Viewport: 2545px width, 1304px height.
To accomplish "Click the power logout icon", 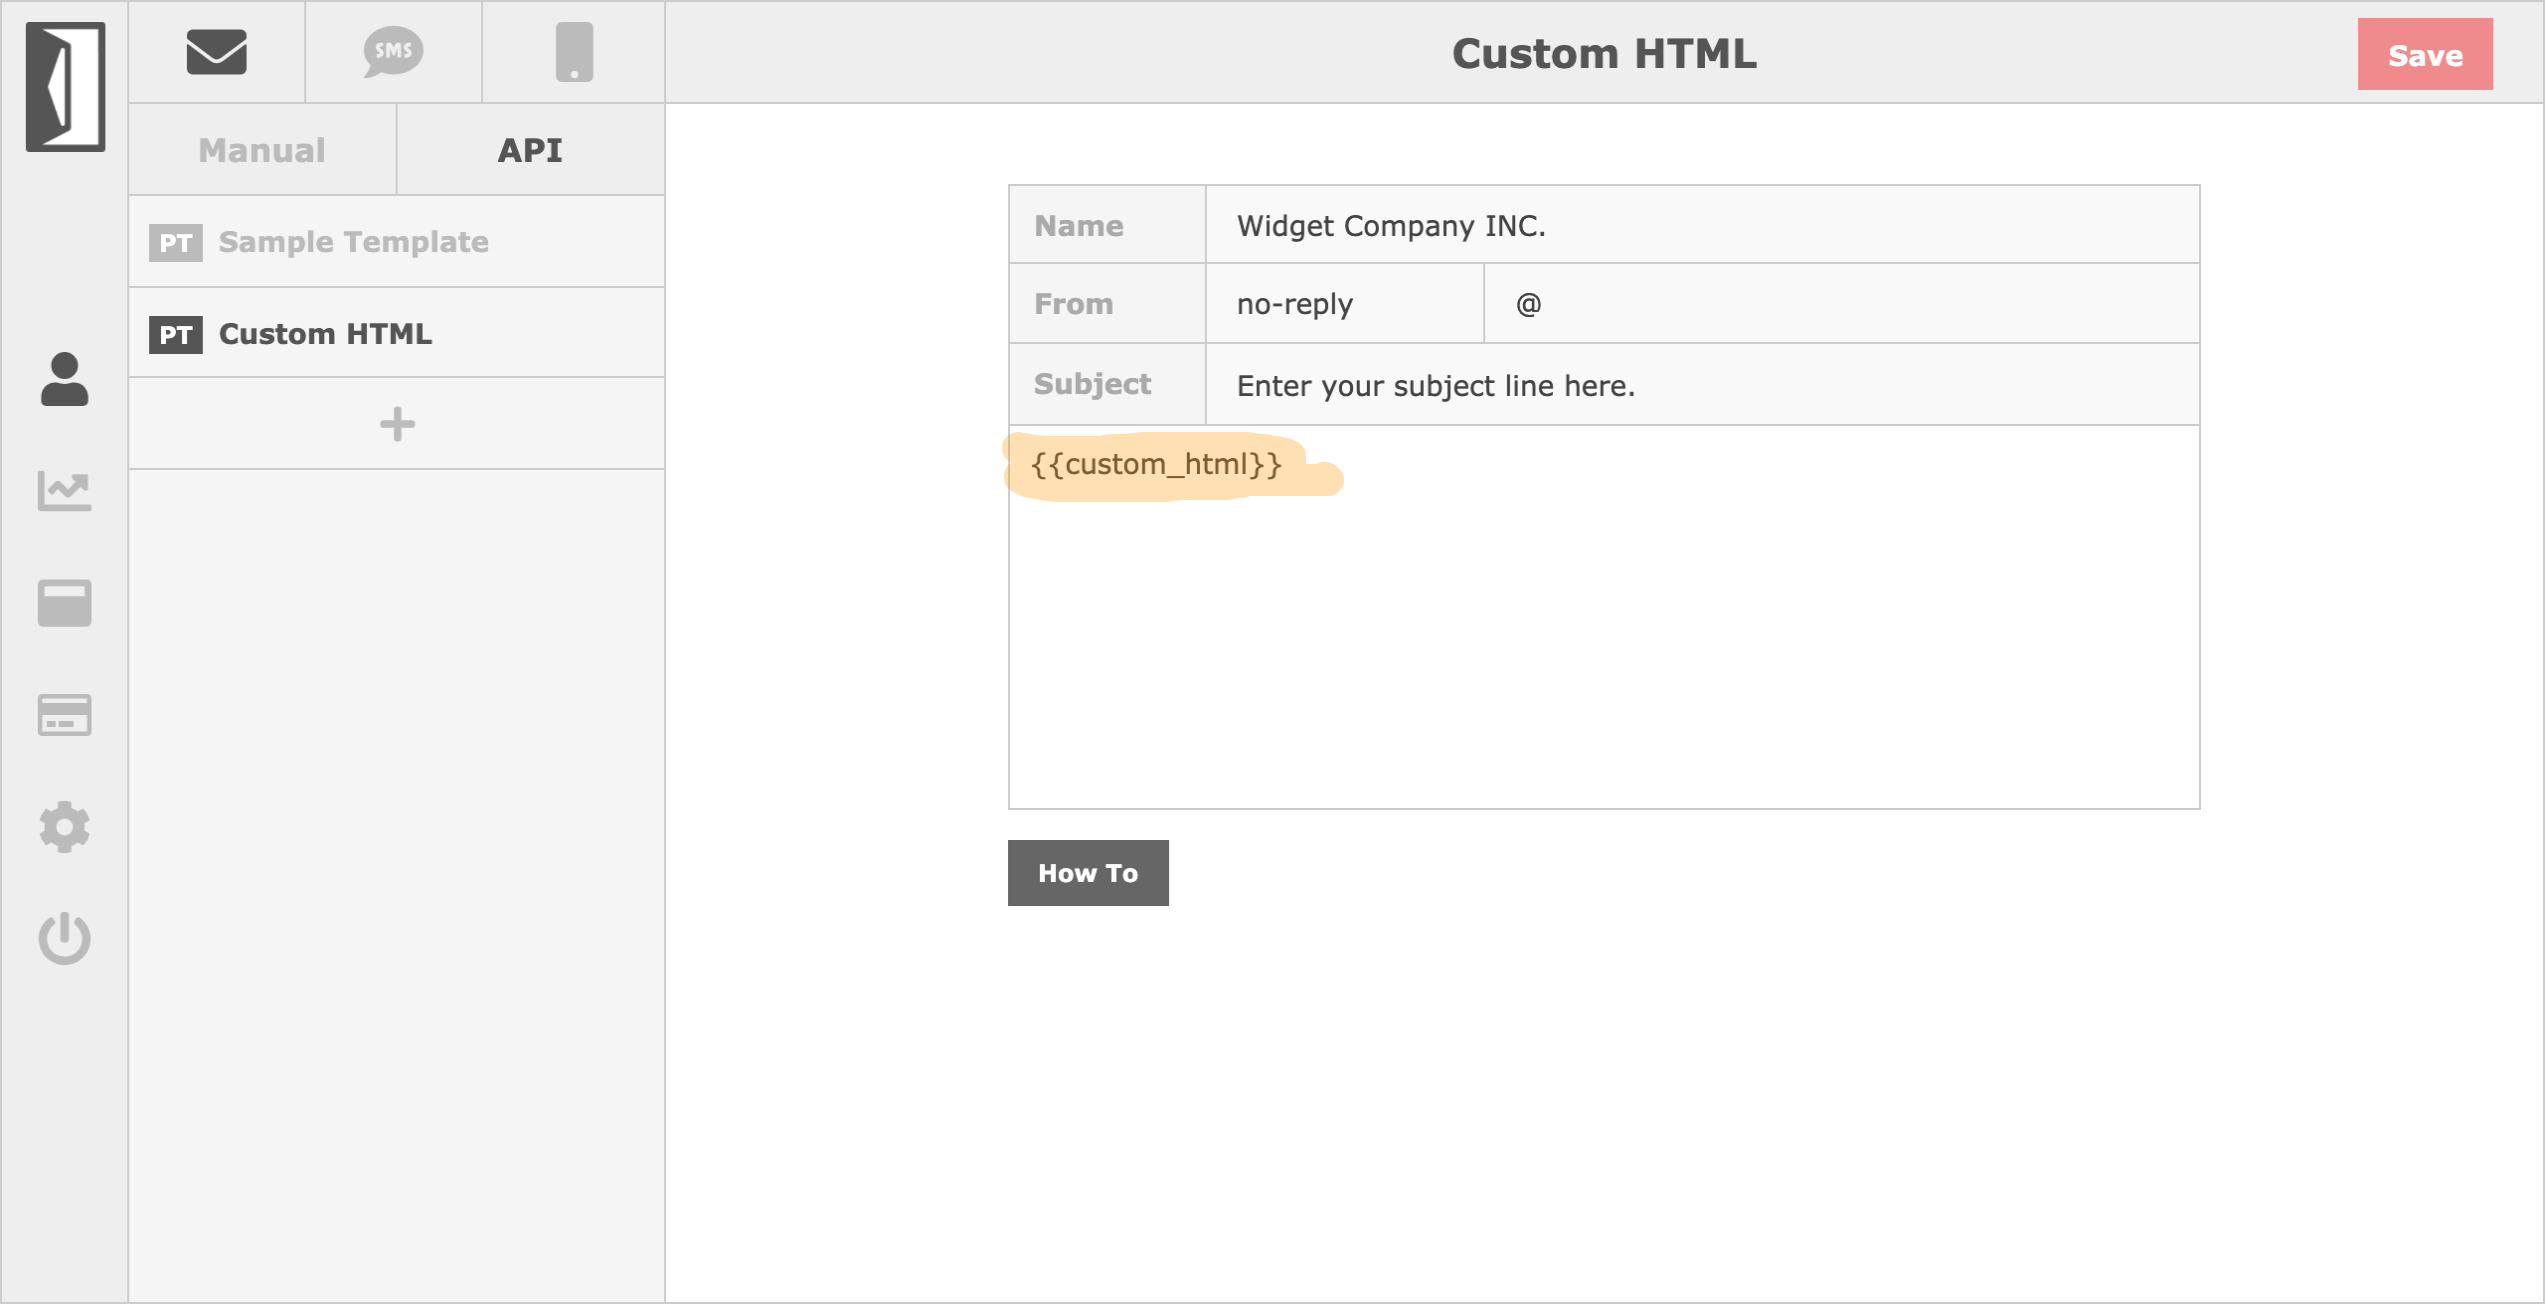I will (x=65, y=938).
